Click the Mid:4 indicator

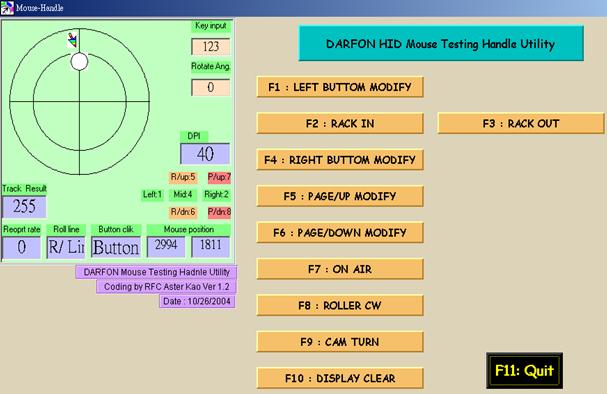[x=183, y=194]
